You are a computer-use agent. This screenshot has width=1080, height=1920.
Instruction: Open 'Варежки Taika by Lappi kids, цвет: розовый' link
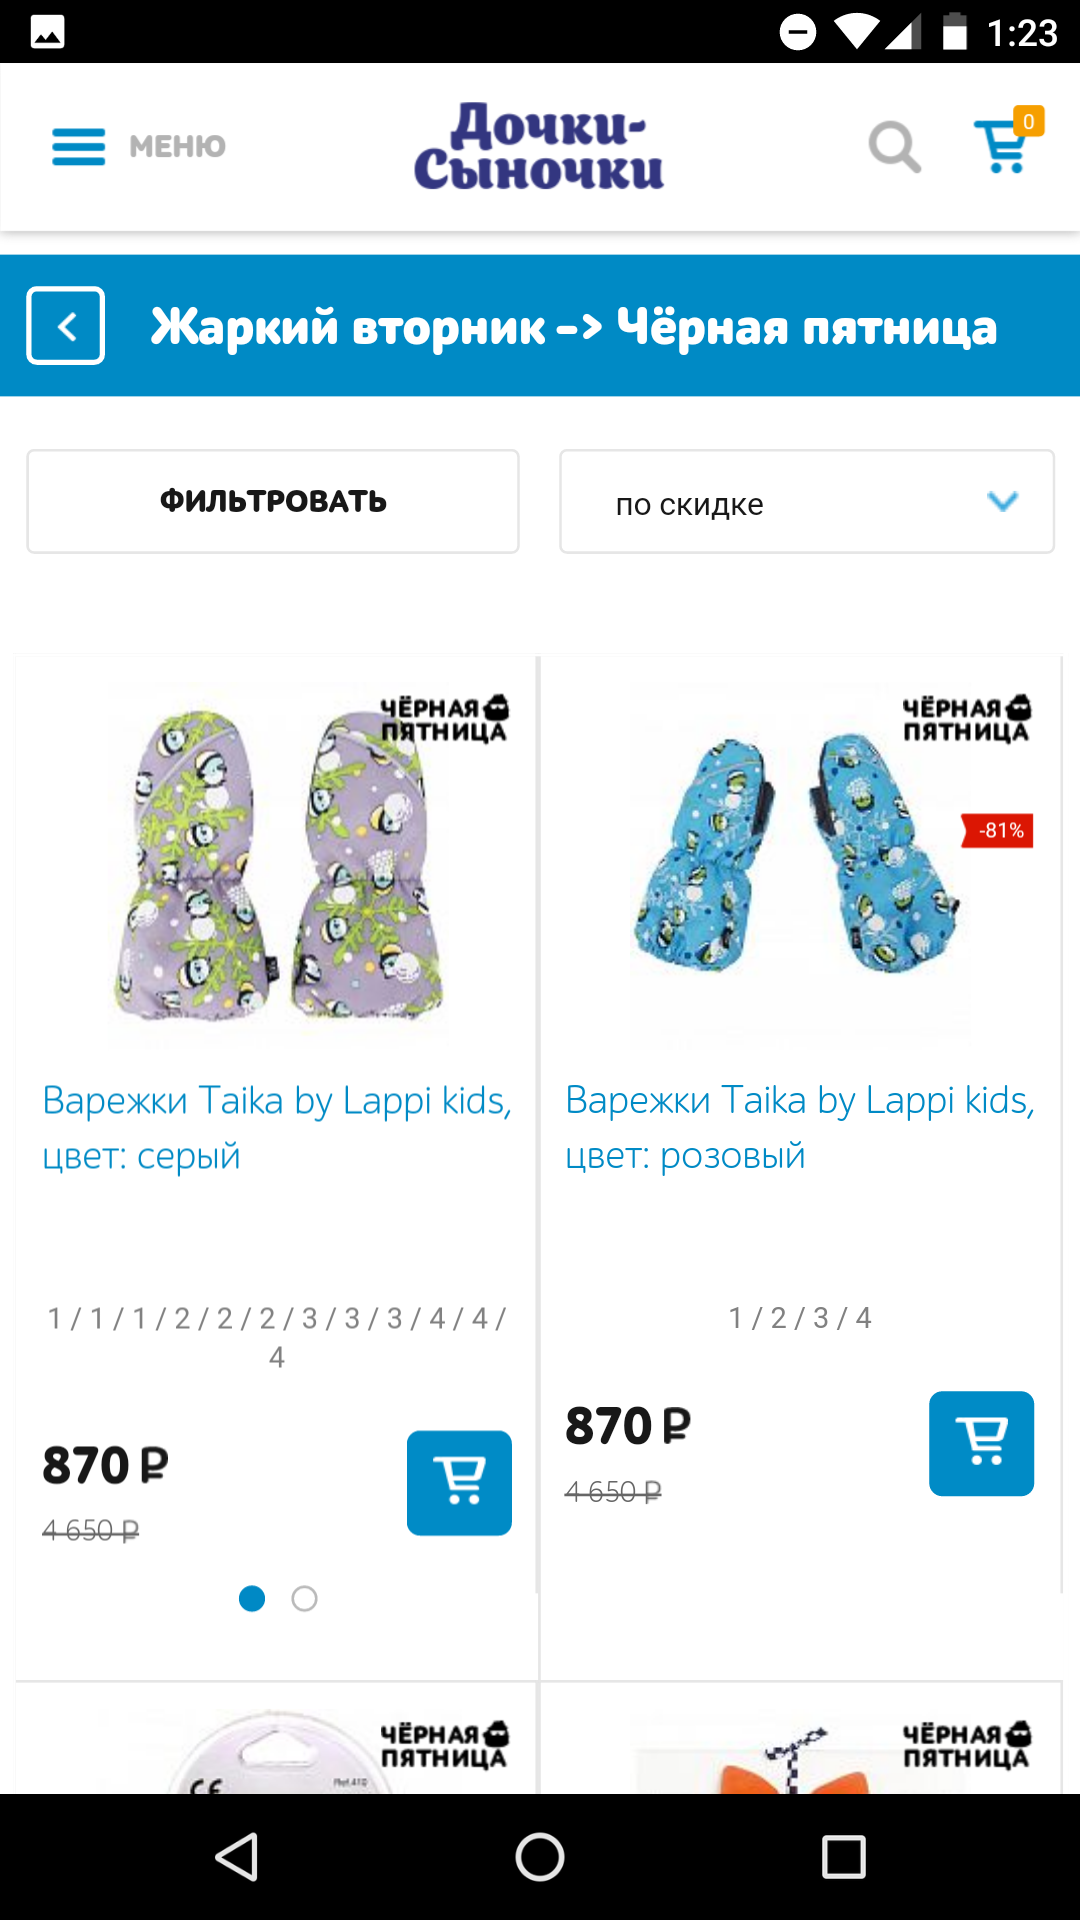click(799, 1127)
